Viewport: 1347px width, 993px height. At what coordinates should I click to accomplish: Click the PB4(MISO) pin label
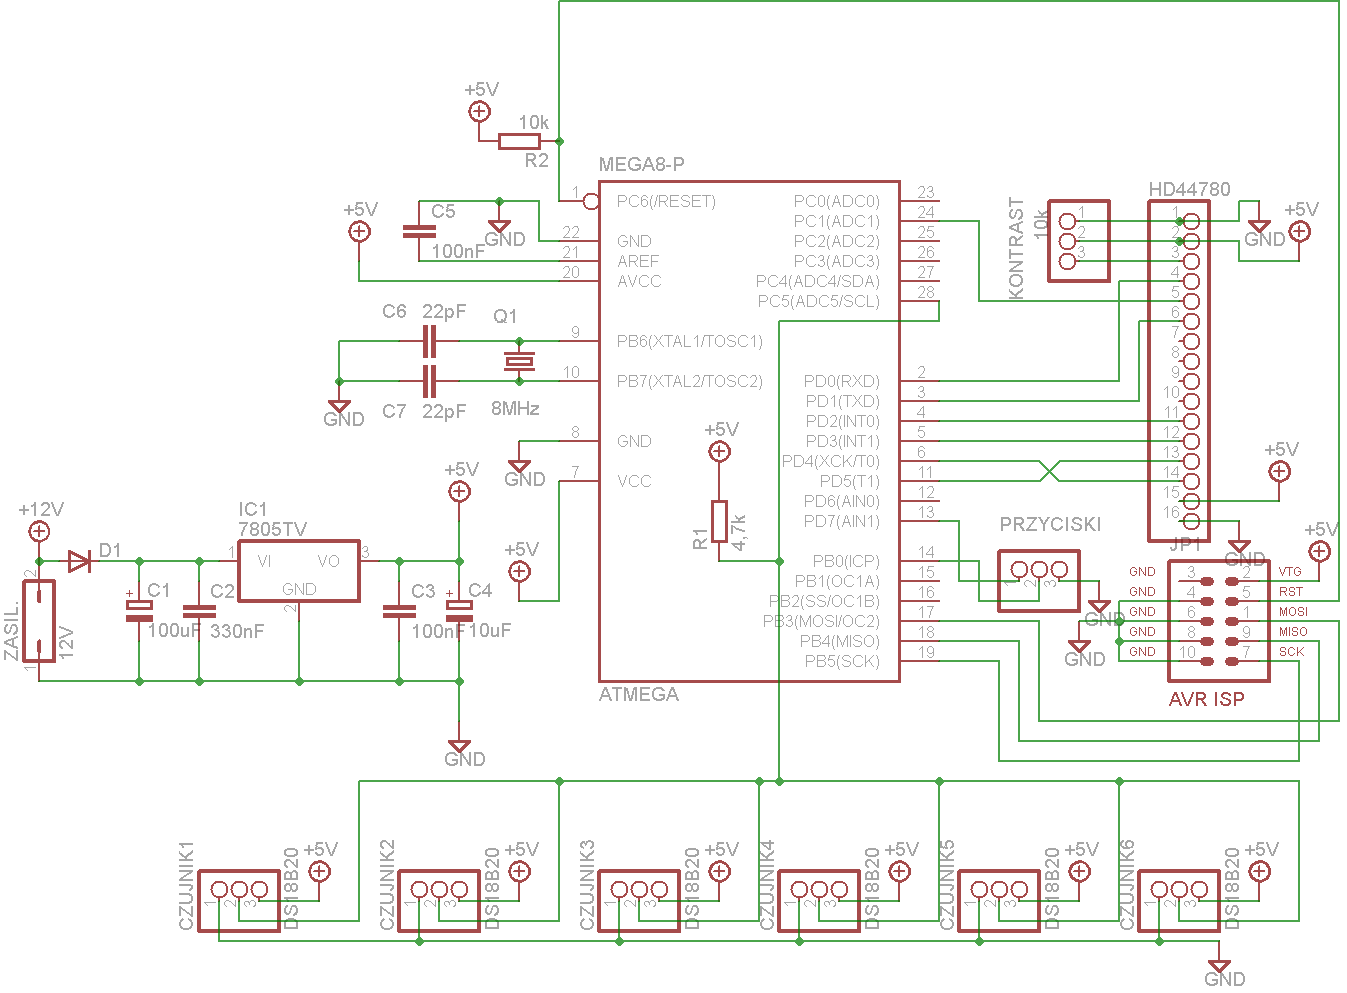[x=840, y=641]
